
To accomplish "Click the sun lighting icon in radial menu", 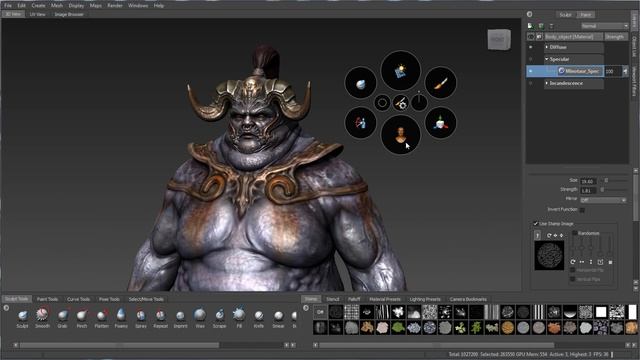I will click(400, 71).
